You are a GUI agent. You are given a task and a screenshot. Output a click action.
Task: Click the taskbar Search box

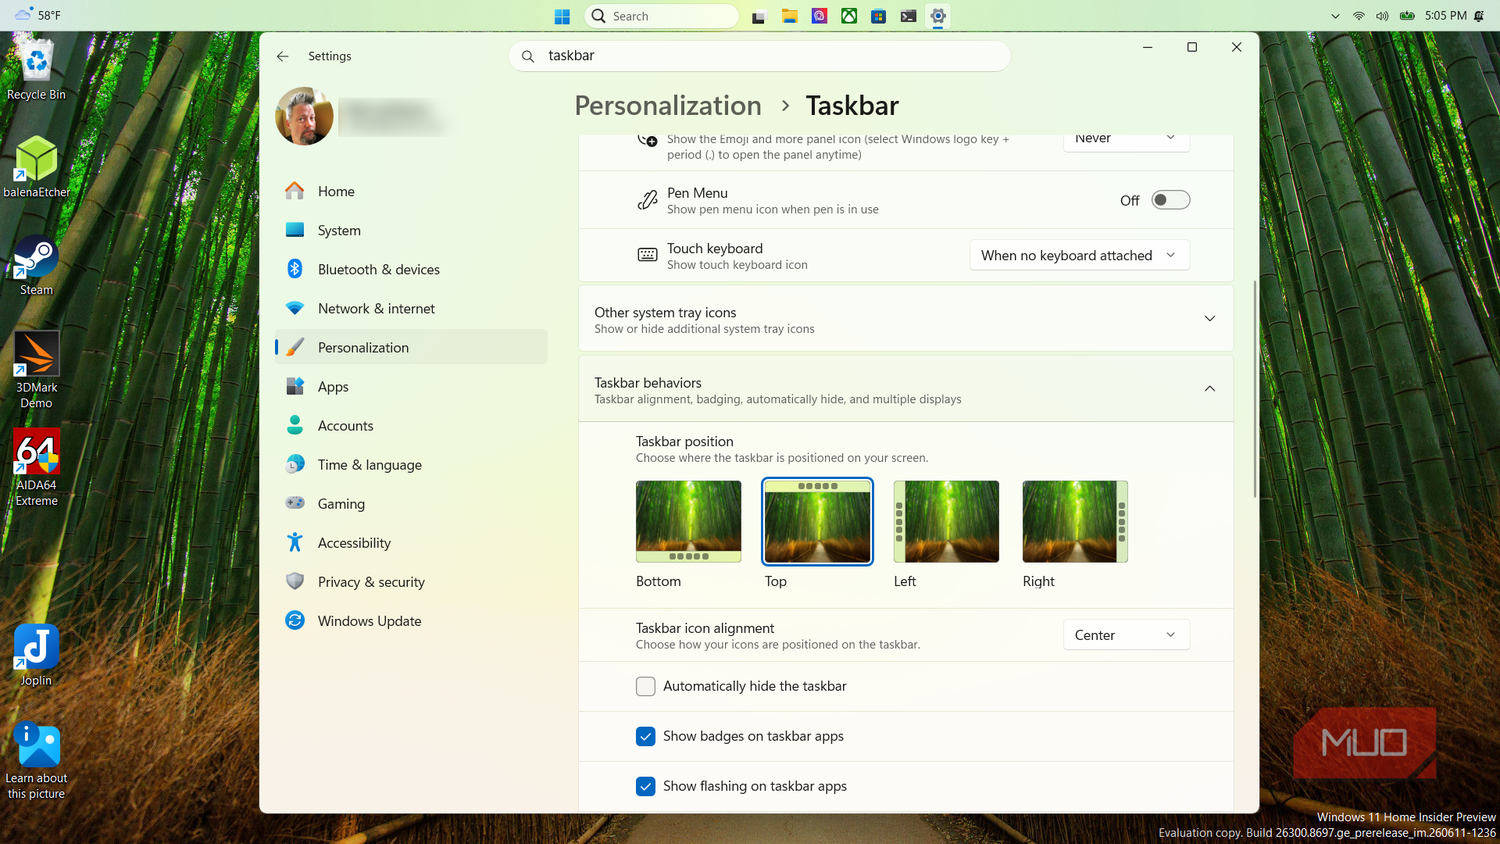661,16
